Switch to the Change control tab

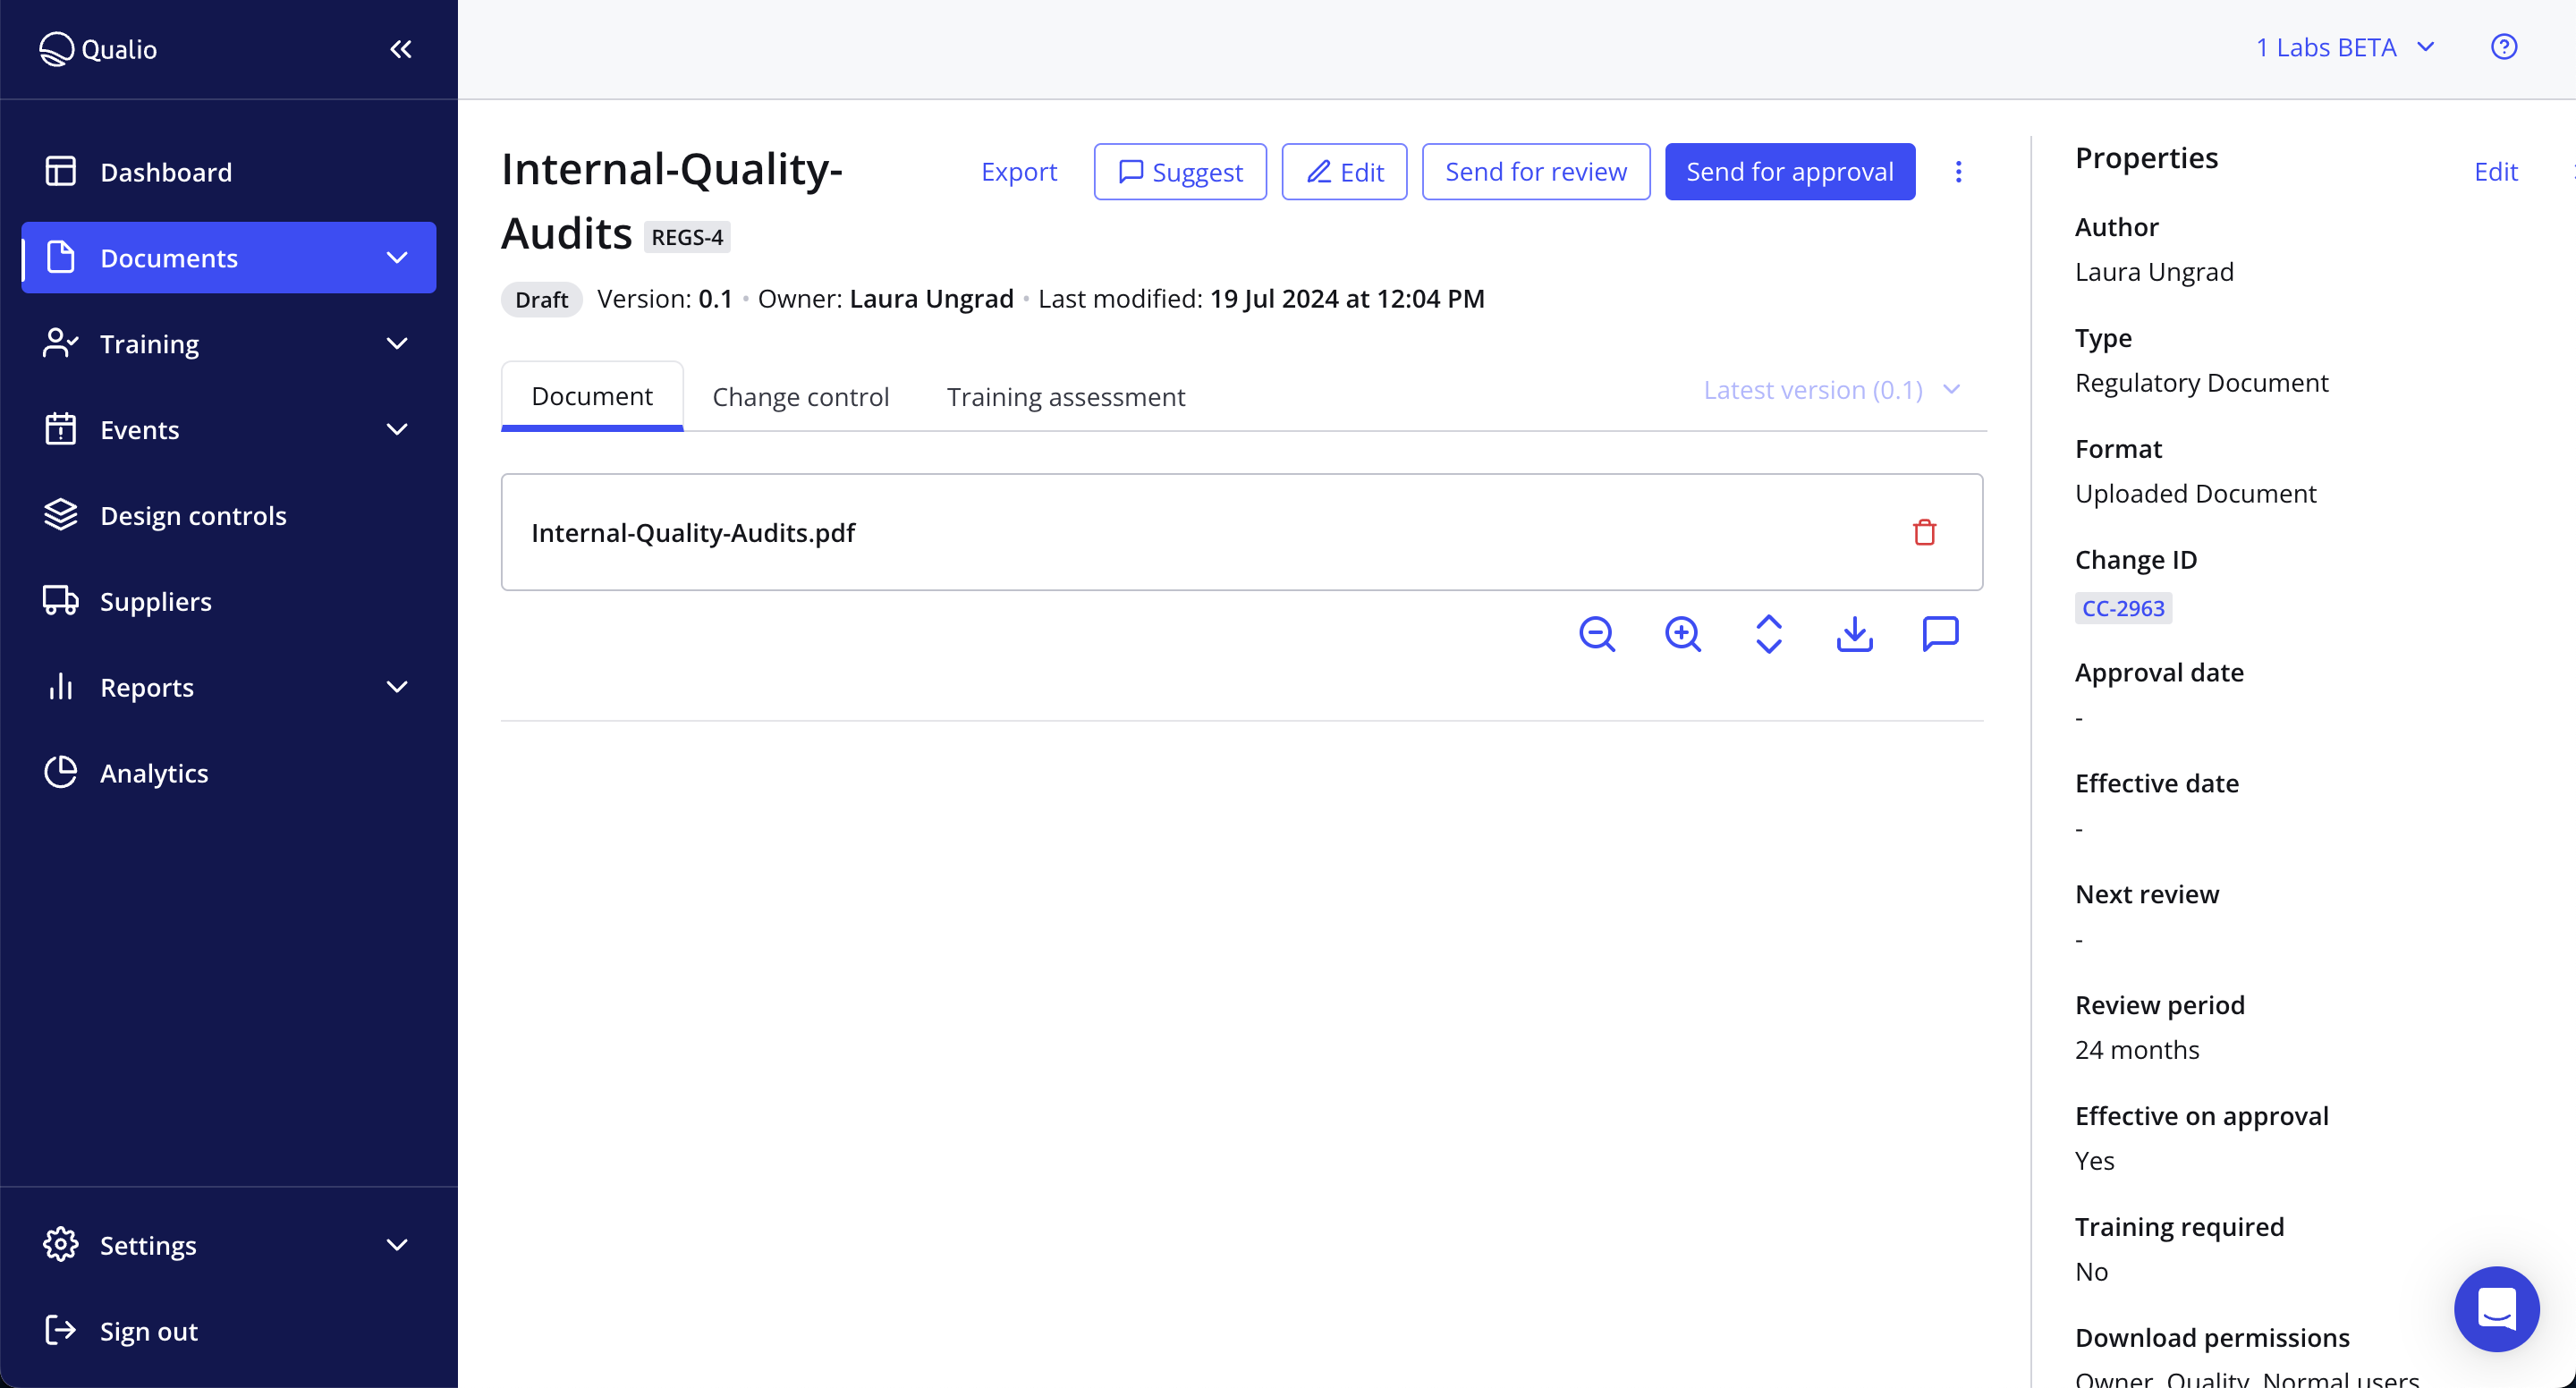coord(800,396)
